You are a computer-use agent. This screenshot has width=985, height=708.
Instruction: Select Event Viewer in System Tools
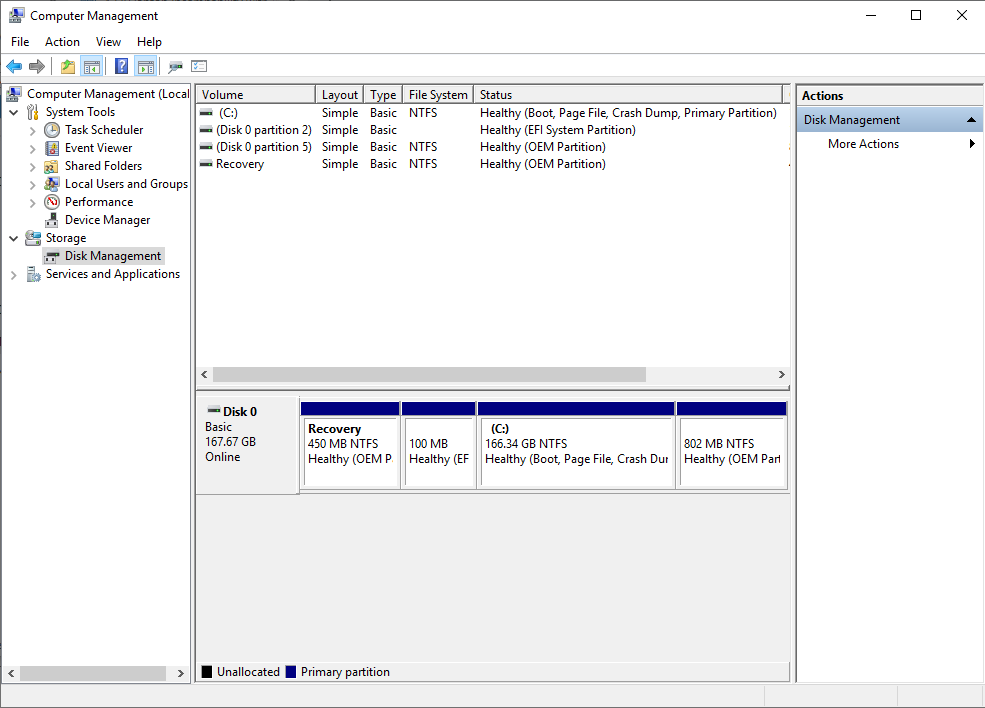click(x=98, y=148)
